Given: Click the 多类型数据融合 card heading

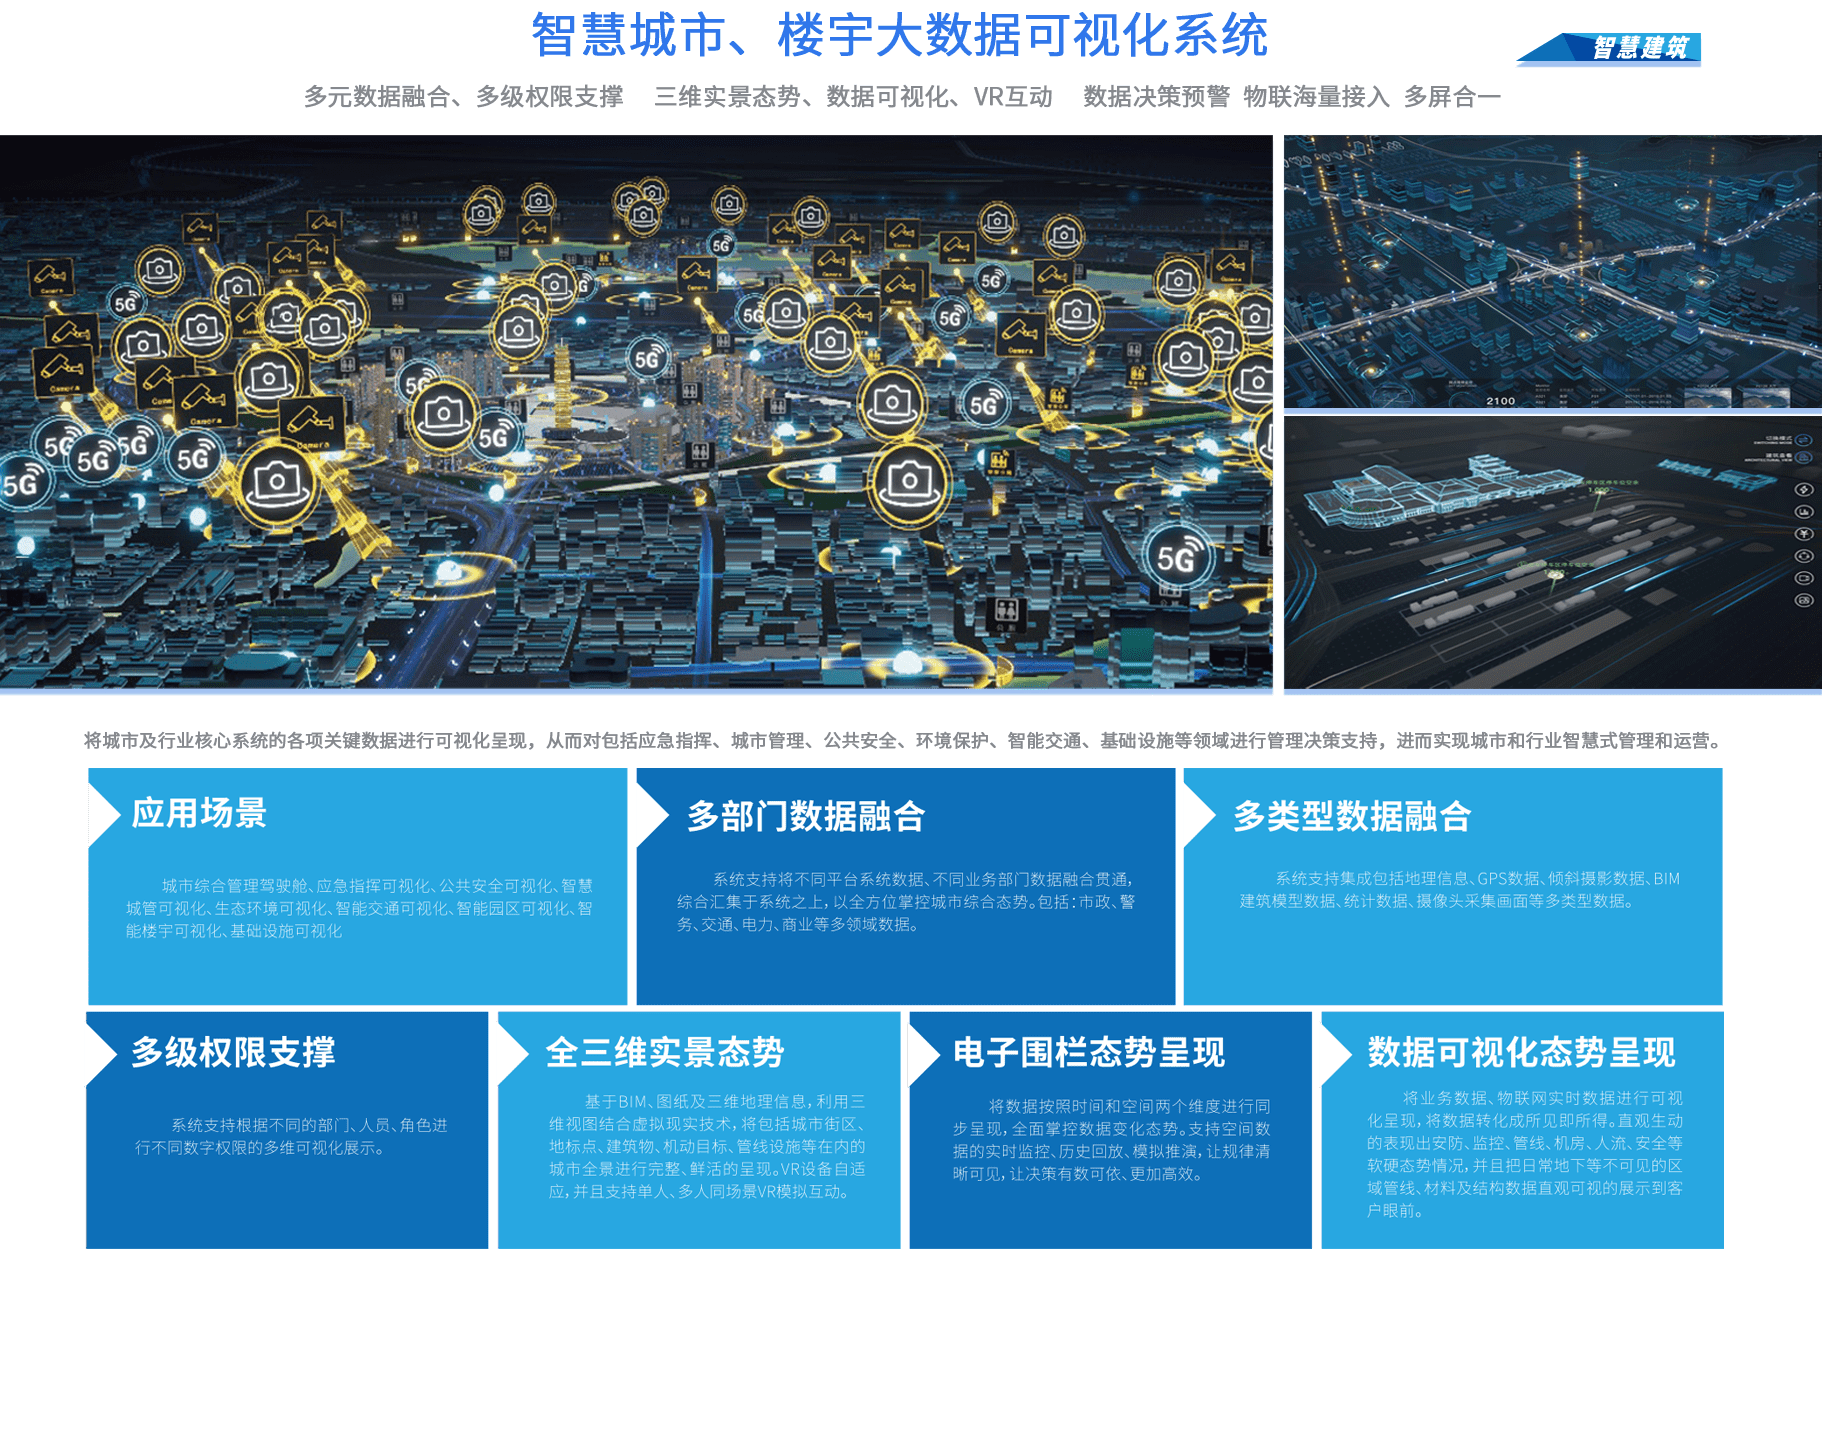Looking at the screenshot, I should click(1352, 816).
